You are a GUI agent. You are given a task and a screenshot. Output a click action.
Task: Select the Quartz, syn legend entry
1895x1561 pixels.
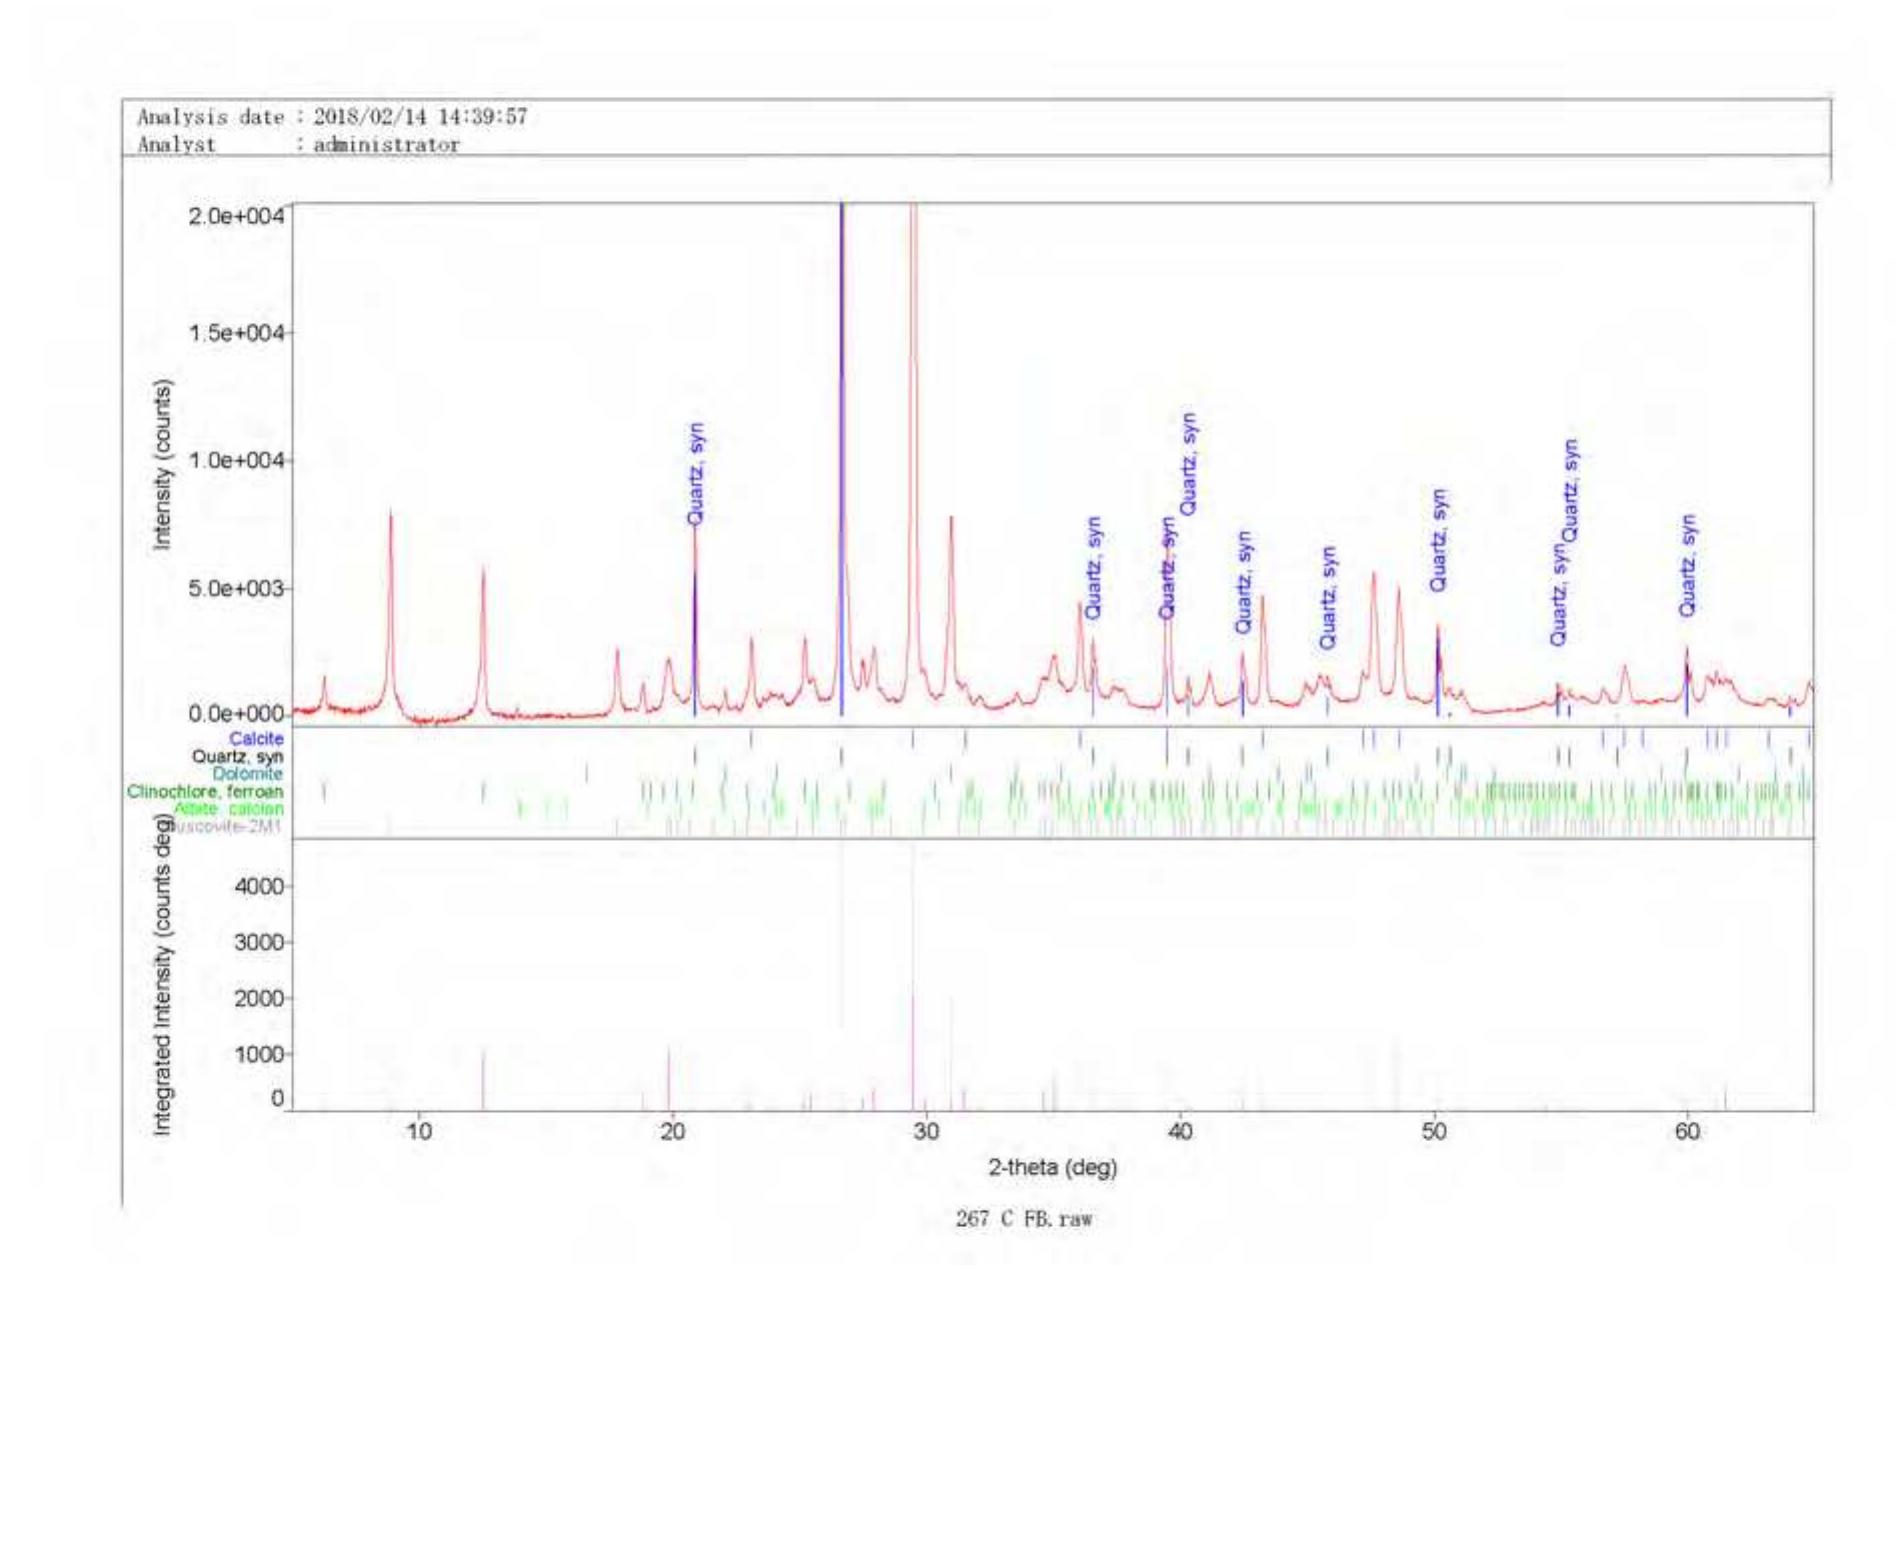point(238,756)
